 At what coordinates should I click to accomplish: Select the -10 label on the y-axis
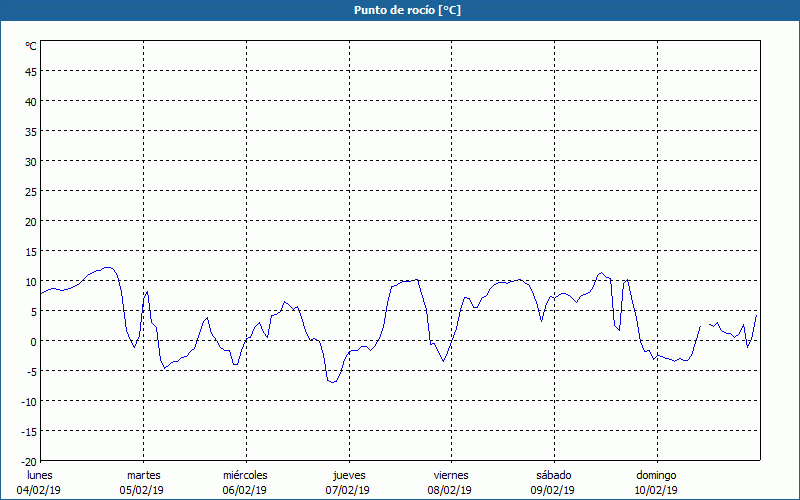click(28, 401)
